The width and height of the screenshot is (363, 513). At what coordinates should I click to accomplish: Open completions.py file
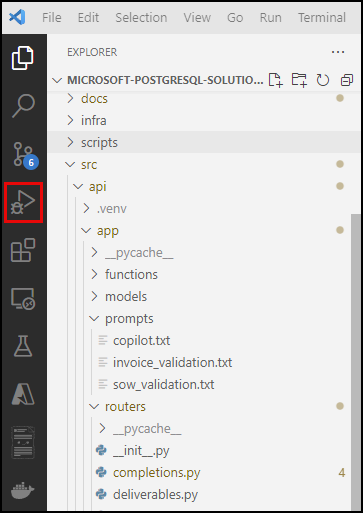(x=199, y=472)
